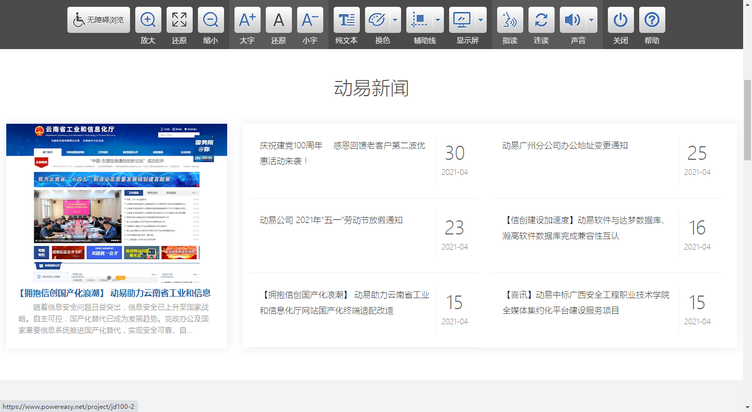
Task: Activate the 指读 point-to-read icon
Action: [x=510, y=20]
